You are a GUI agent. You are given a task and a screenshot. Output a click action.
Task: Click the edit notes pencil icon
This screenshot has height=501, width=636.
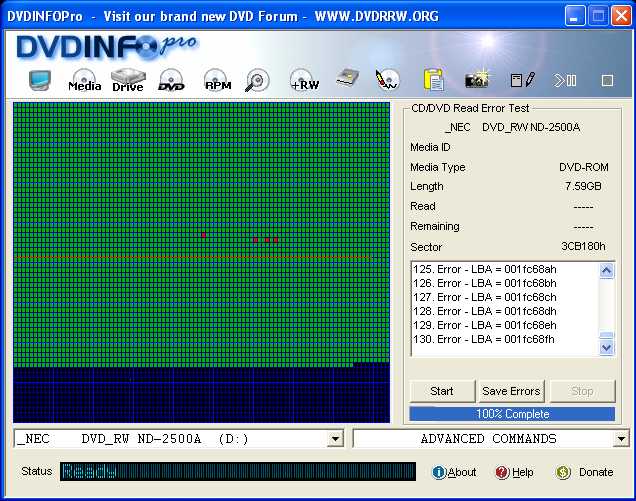pos(523,80)
